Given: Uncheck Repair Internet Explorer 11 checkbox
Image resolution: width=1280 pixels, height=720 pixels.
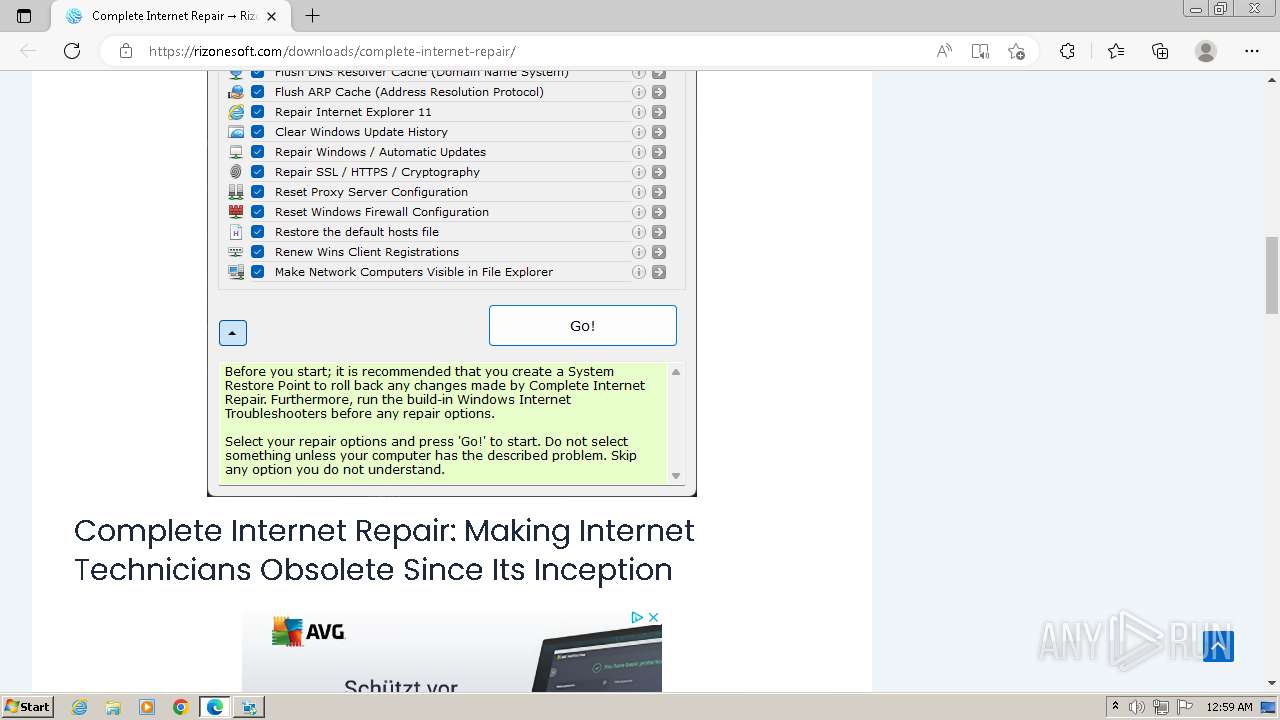Looking at the screenshot, I should click(257, 112).
